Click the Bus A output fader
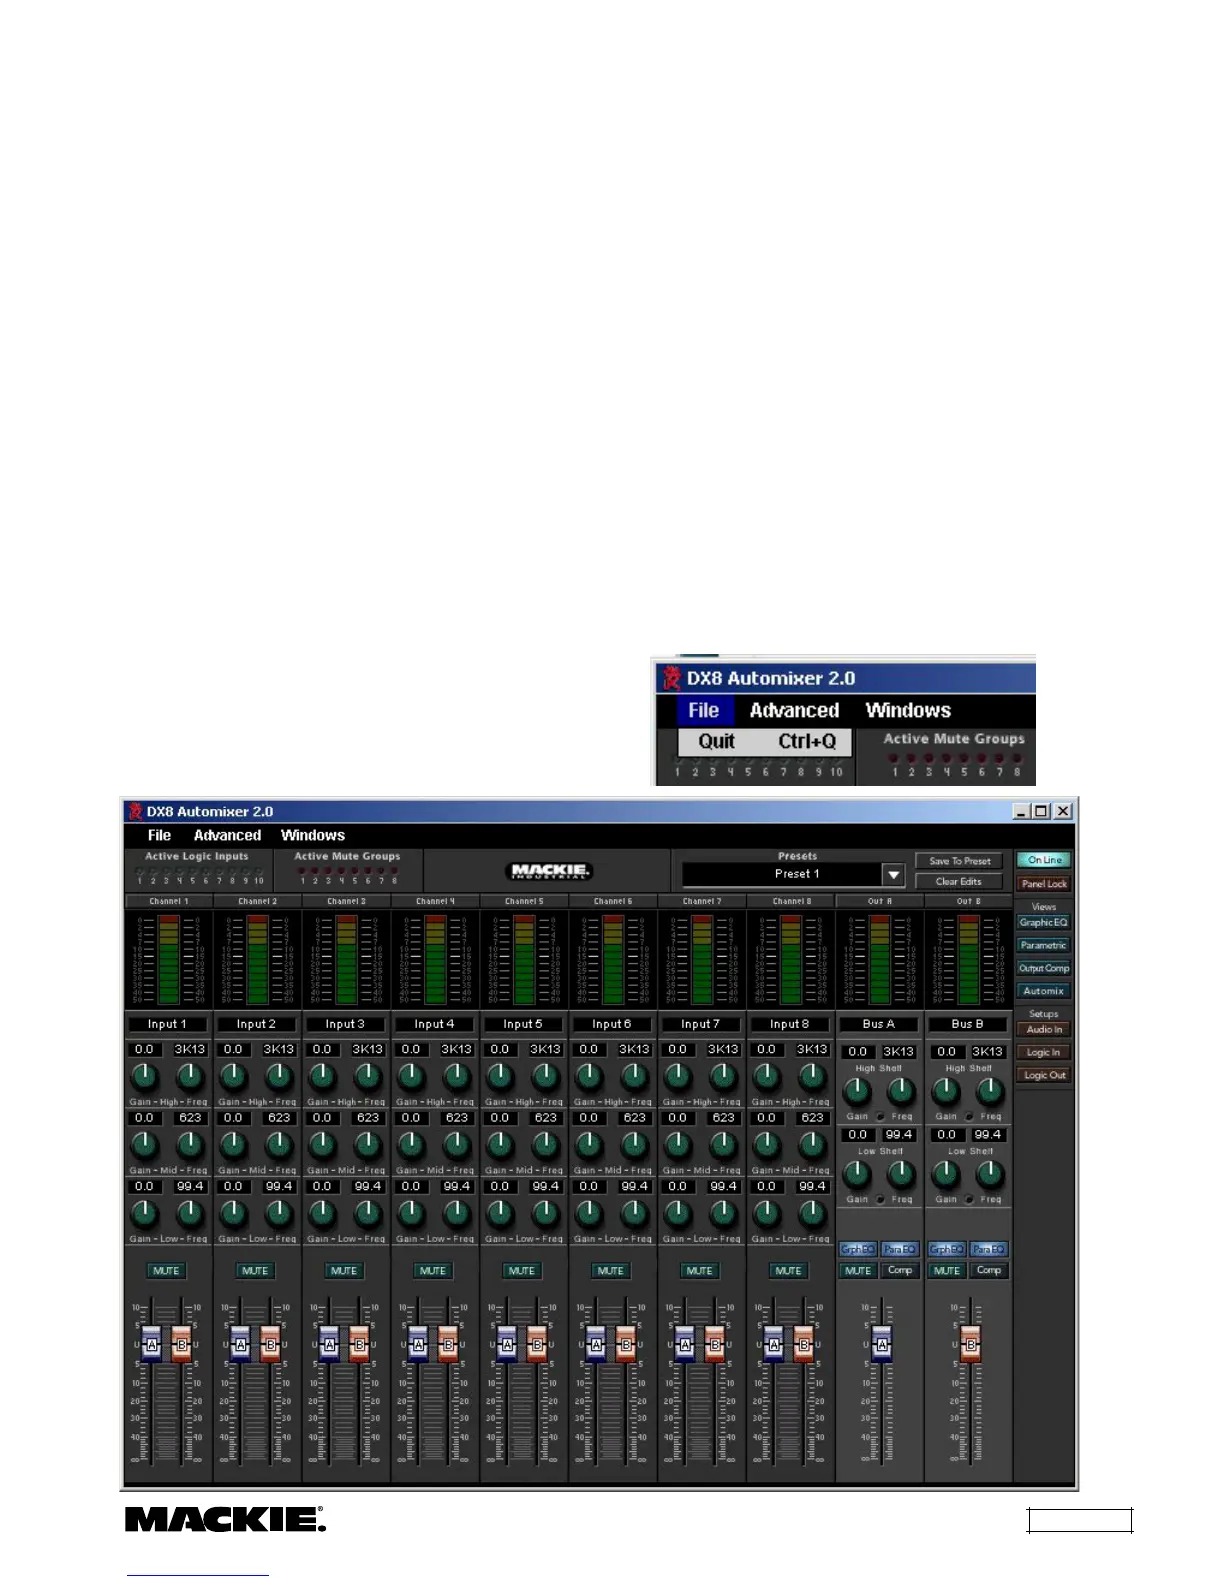 click(882, 1343)
